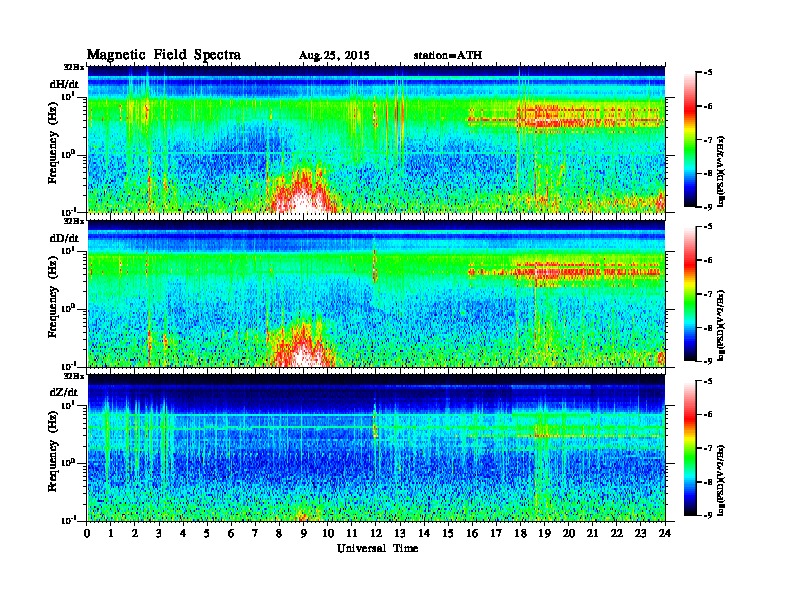Click hour tick label 16 on time axis
This screenshot has width=792, height=612.
(x=472, y=533)
